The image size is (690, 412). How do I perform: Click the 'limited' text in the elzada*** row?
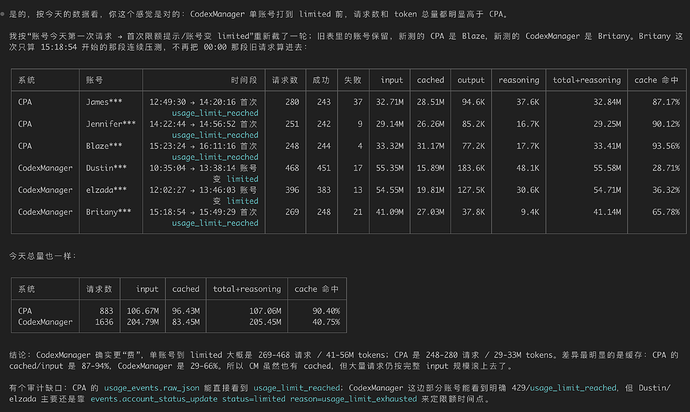pyautogui.click(x=242, y=201)
